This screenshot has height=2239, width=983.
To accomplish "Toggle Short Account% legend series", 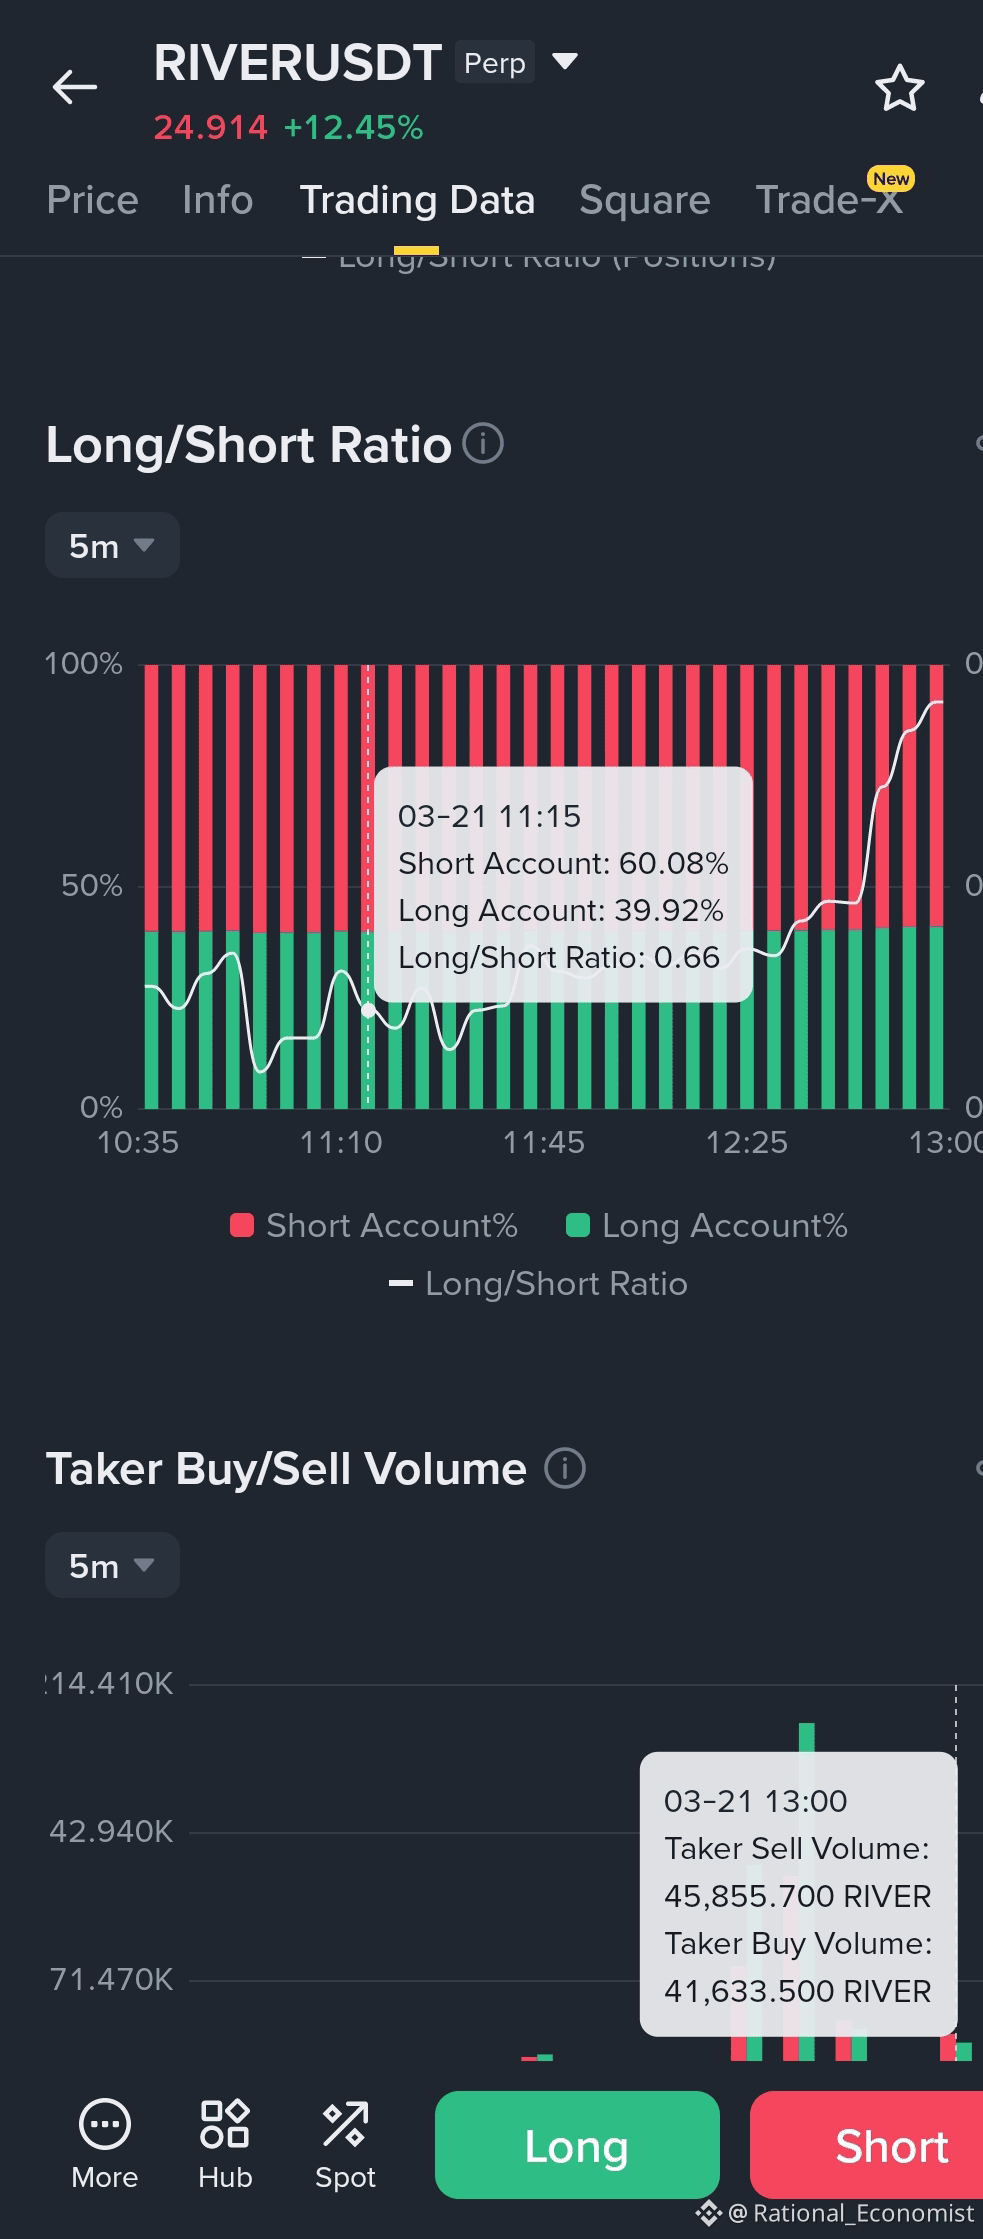I will pos(374,1225).
